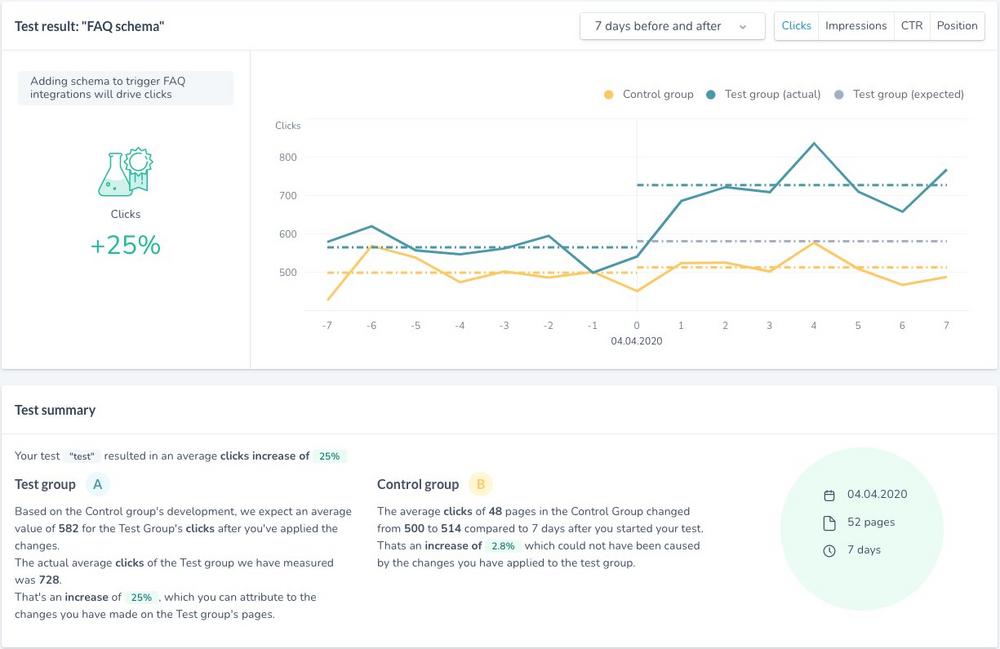This screenshot has height=649, width=1000.
Task: Click the FAQ schema hypothesis description box
Action: 125,88
